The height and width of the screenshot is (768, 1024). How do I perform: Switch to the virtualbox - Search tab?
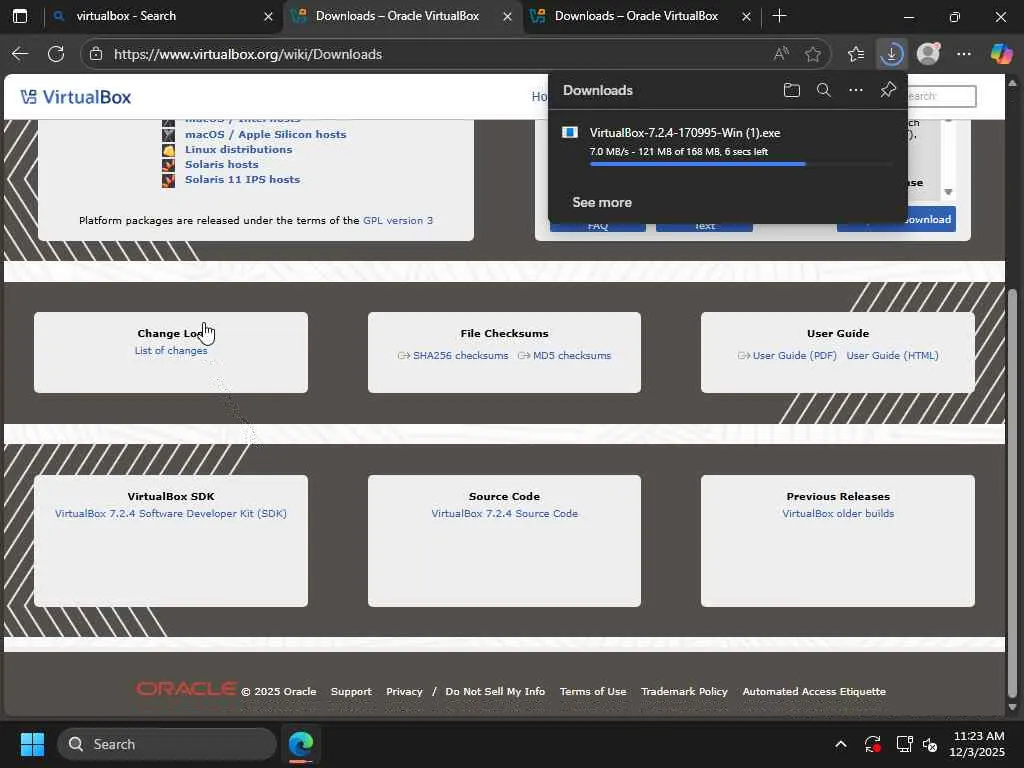click(163, 16)
